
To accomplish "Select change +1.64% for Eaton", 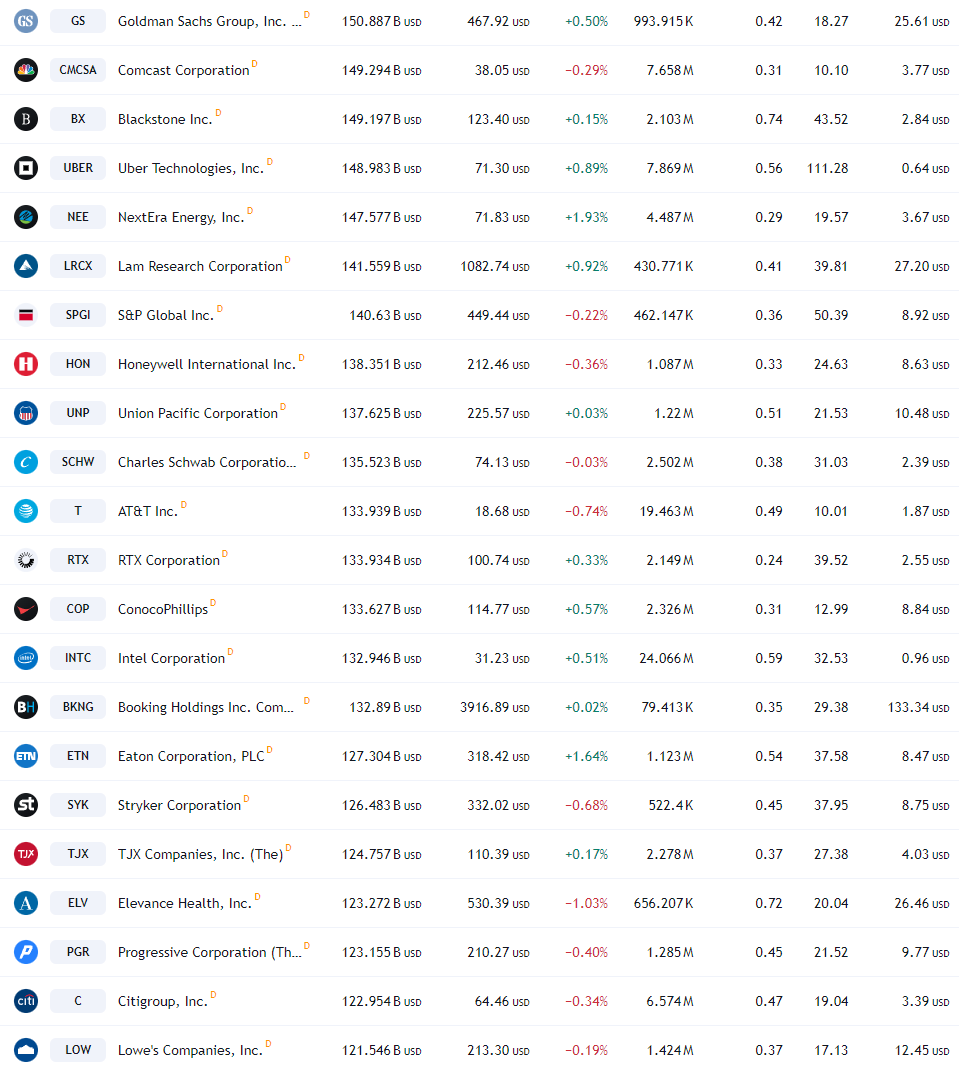I will coord(586,757).
